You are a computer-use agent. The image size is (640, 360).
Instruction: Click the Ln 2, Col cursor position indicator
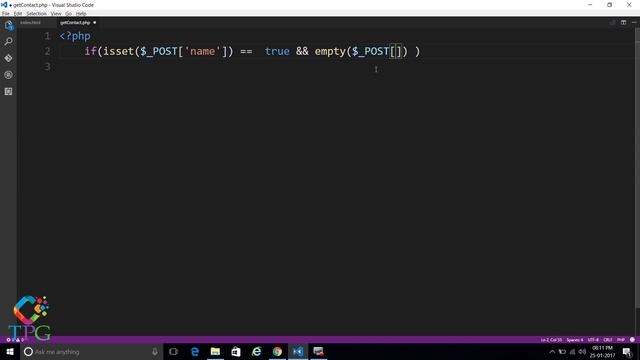[551, 340]
